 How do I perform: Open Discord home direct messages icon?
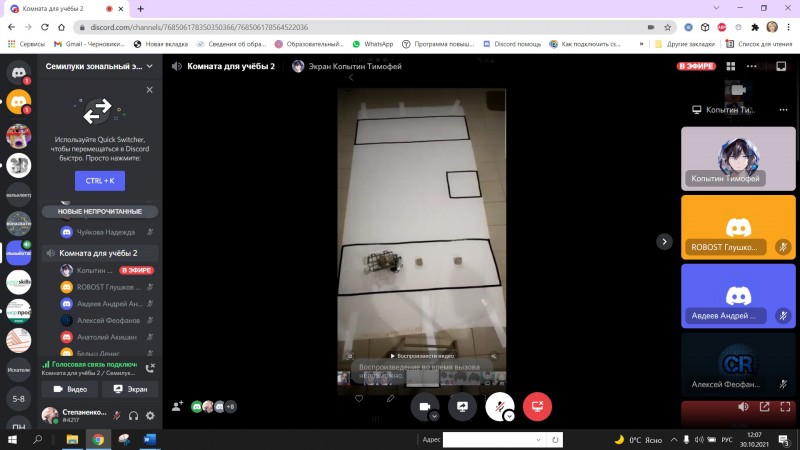click(18, 72)
